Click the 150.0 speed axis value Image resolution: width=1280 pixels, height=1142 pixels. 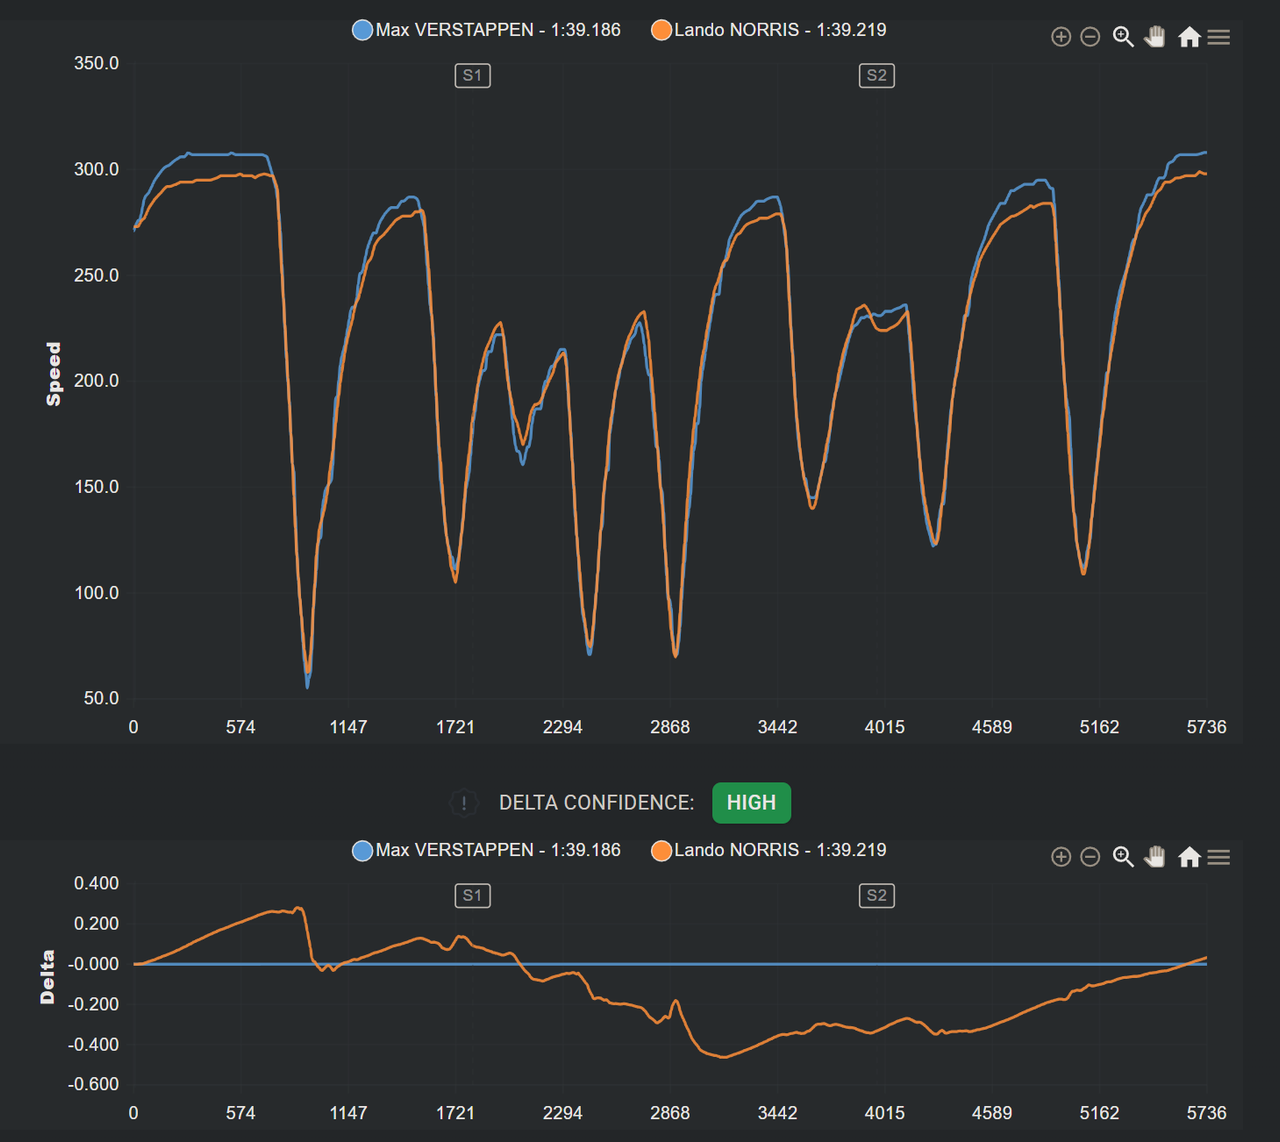pyautogui.click(x=96, y=487)
